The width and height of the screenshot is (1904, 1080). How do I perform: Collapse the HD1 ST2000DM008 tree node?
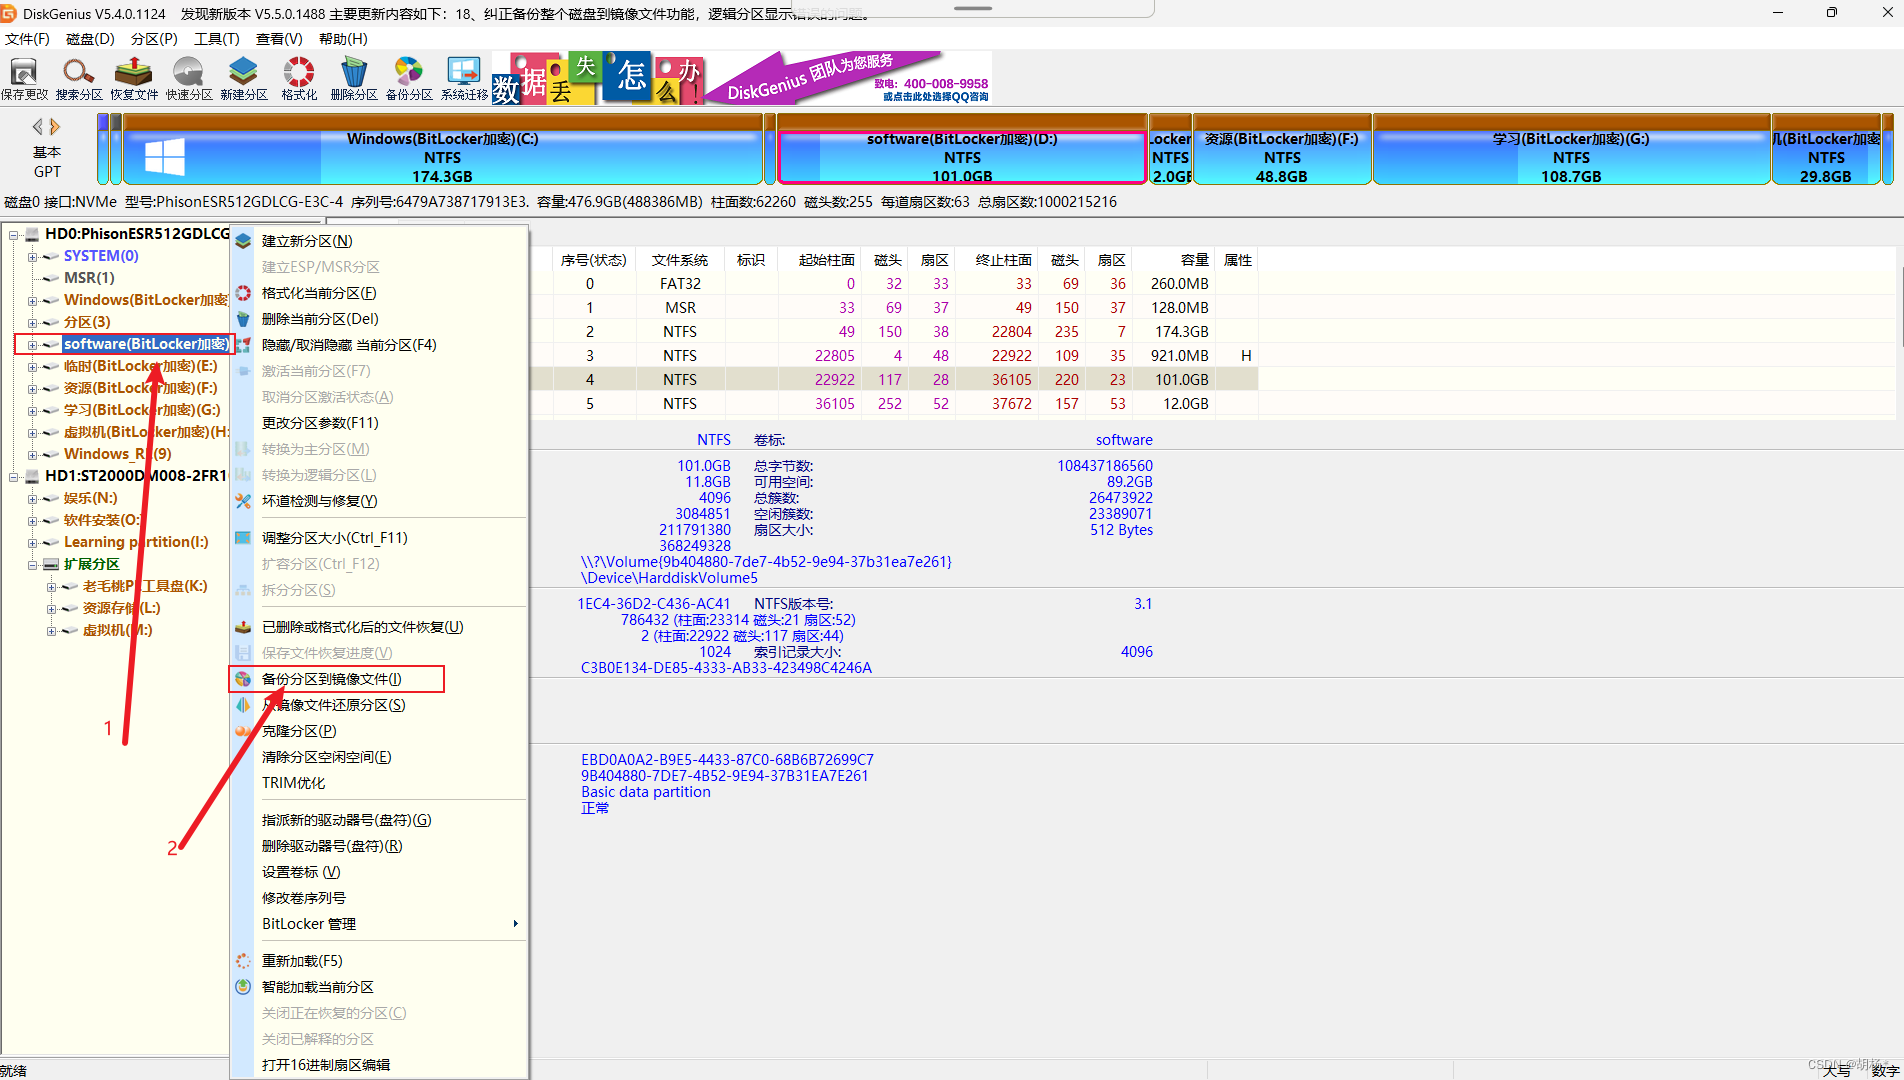(x=14, y=476)
